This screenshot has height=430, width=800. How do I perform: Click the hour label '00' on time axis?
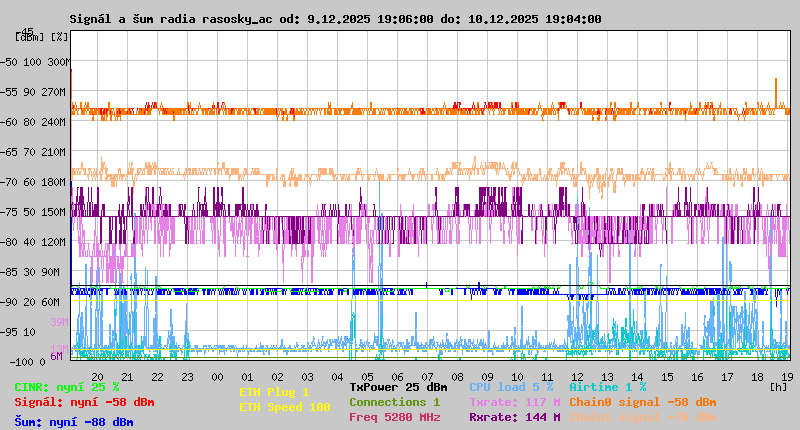217,377
